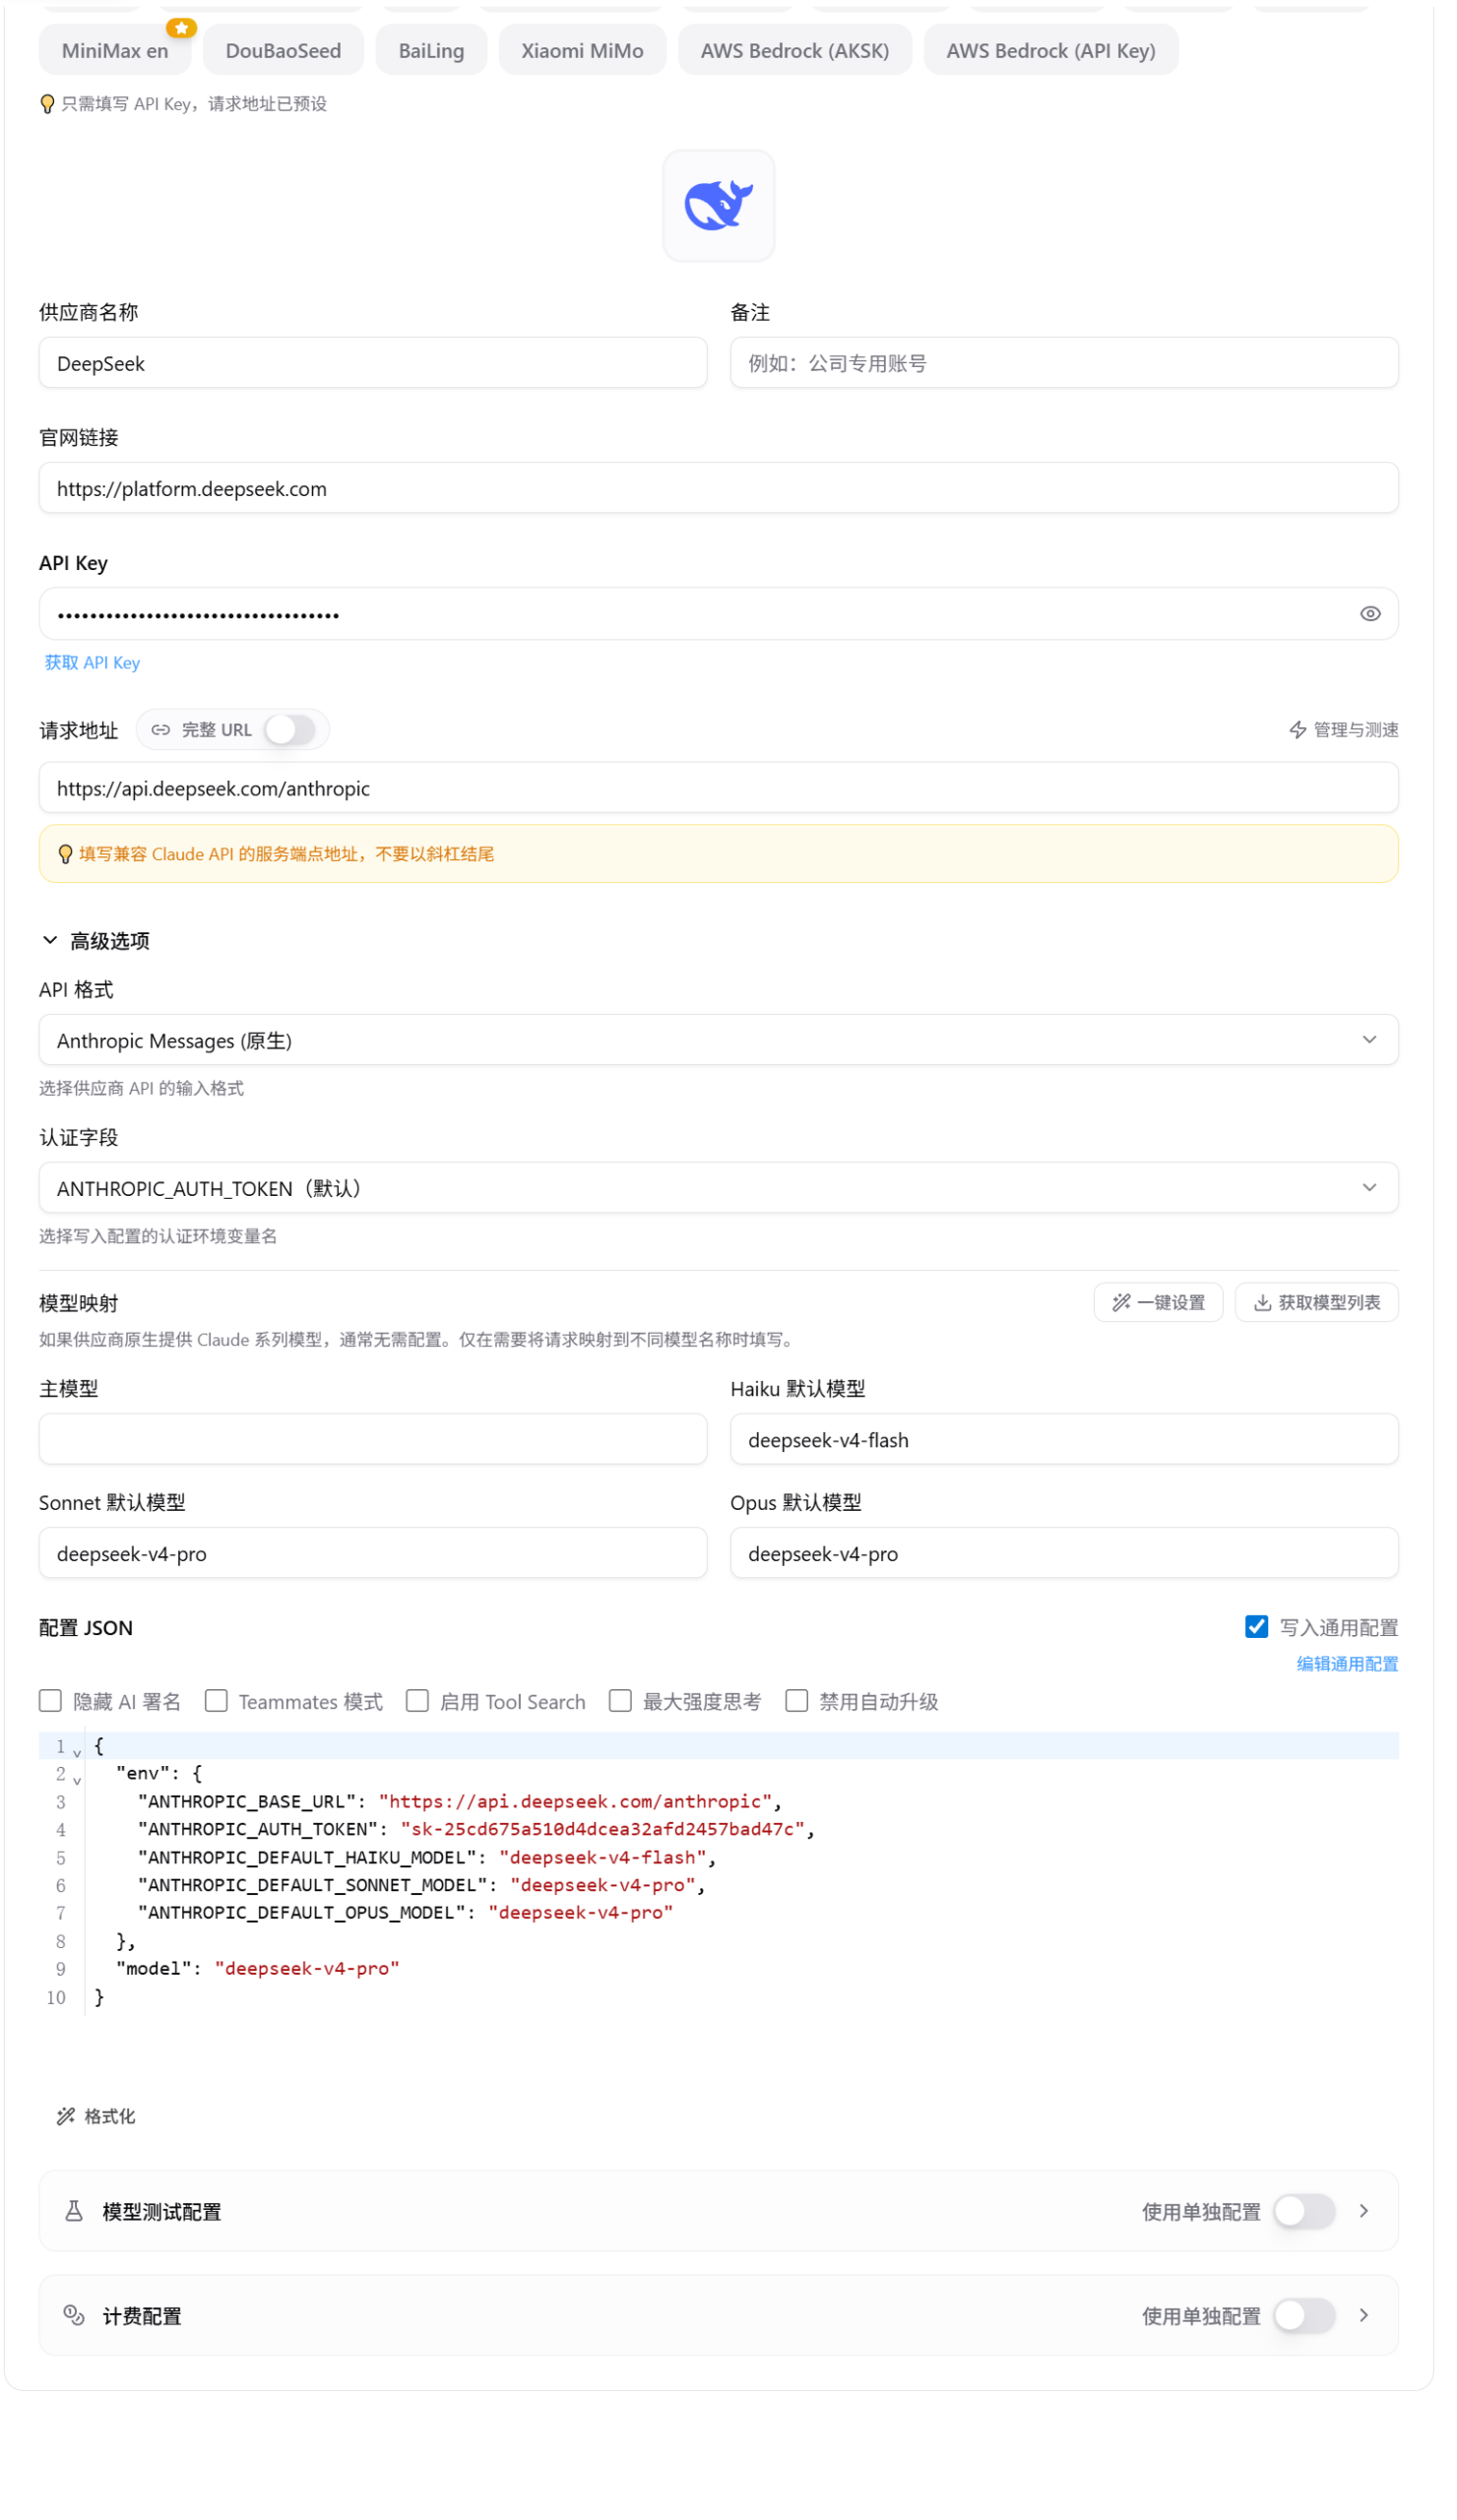Click JSON line "ANTHROPIC_DEFAULT_SONNET_MODEL"
The height and width of the screenshot is (2520, 1457).
click(x=422, y=1885)
